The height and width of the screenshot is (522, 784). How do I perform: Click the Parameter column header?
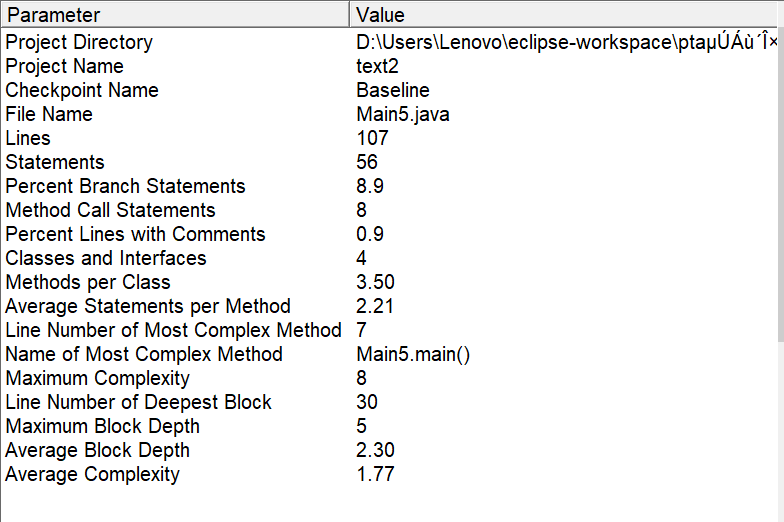(175, 14)
